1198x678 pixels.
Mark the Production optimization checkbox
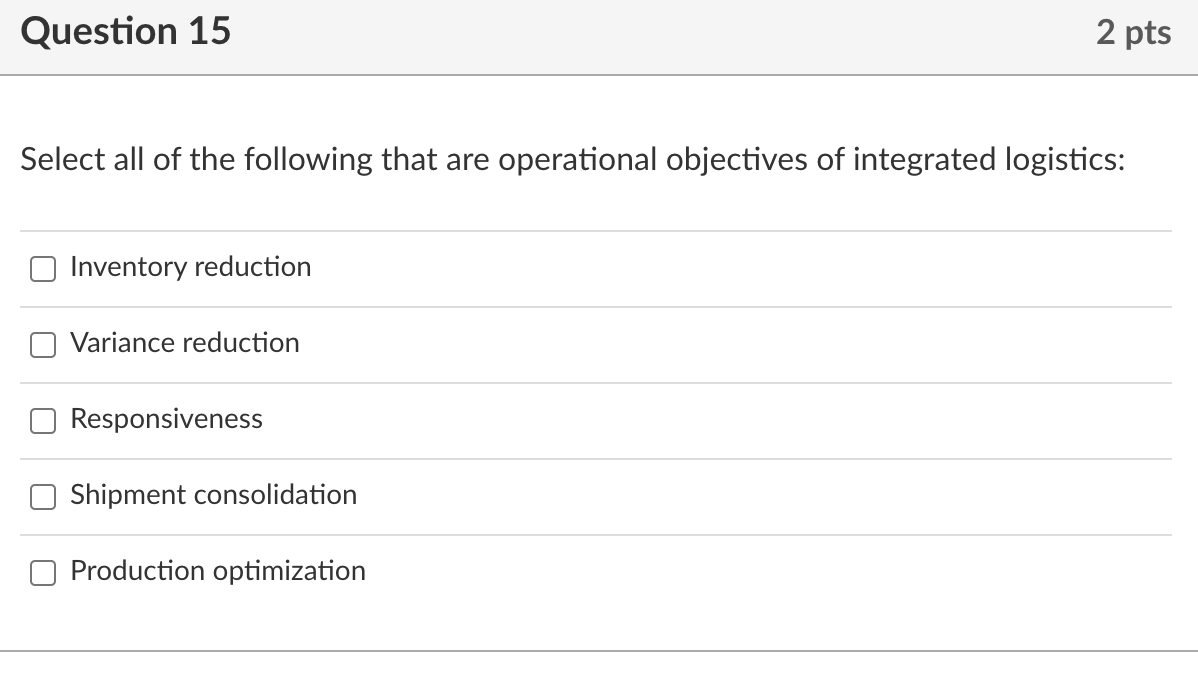tap(42, 572)
